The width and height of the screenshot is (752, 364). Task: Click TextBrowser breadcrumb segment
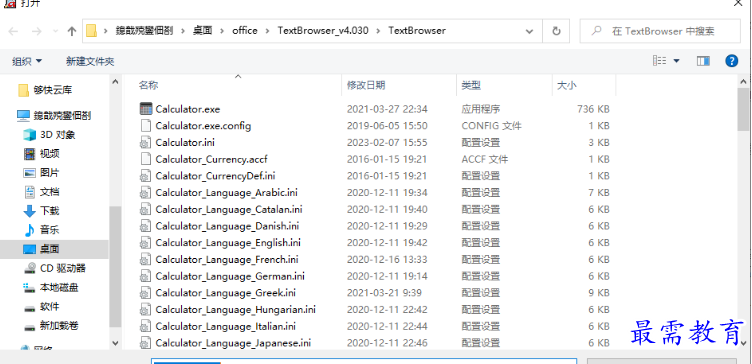click(x=417, y=31)
